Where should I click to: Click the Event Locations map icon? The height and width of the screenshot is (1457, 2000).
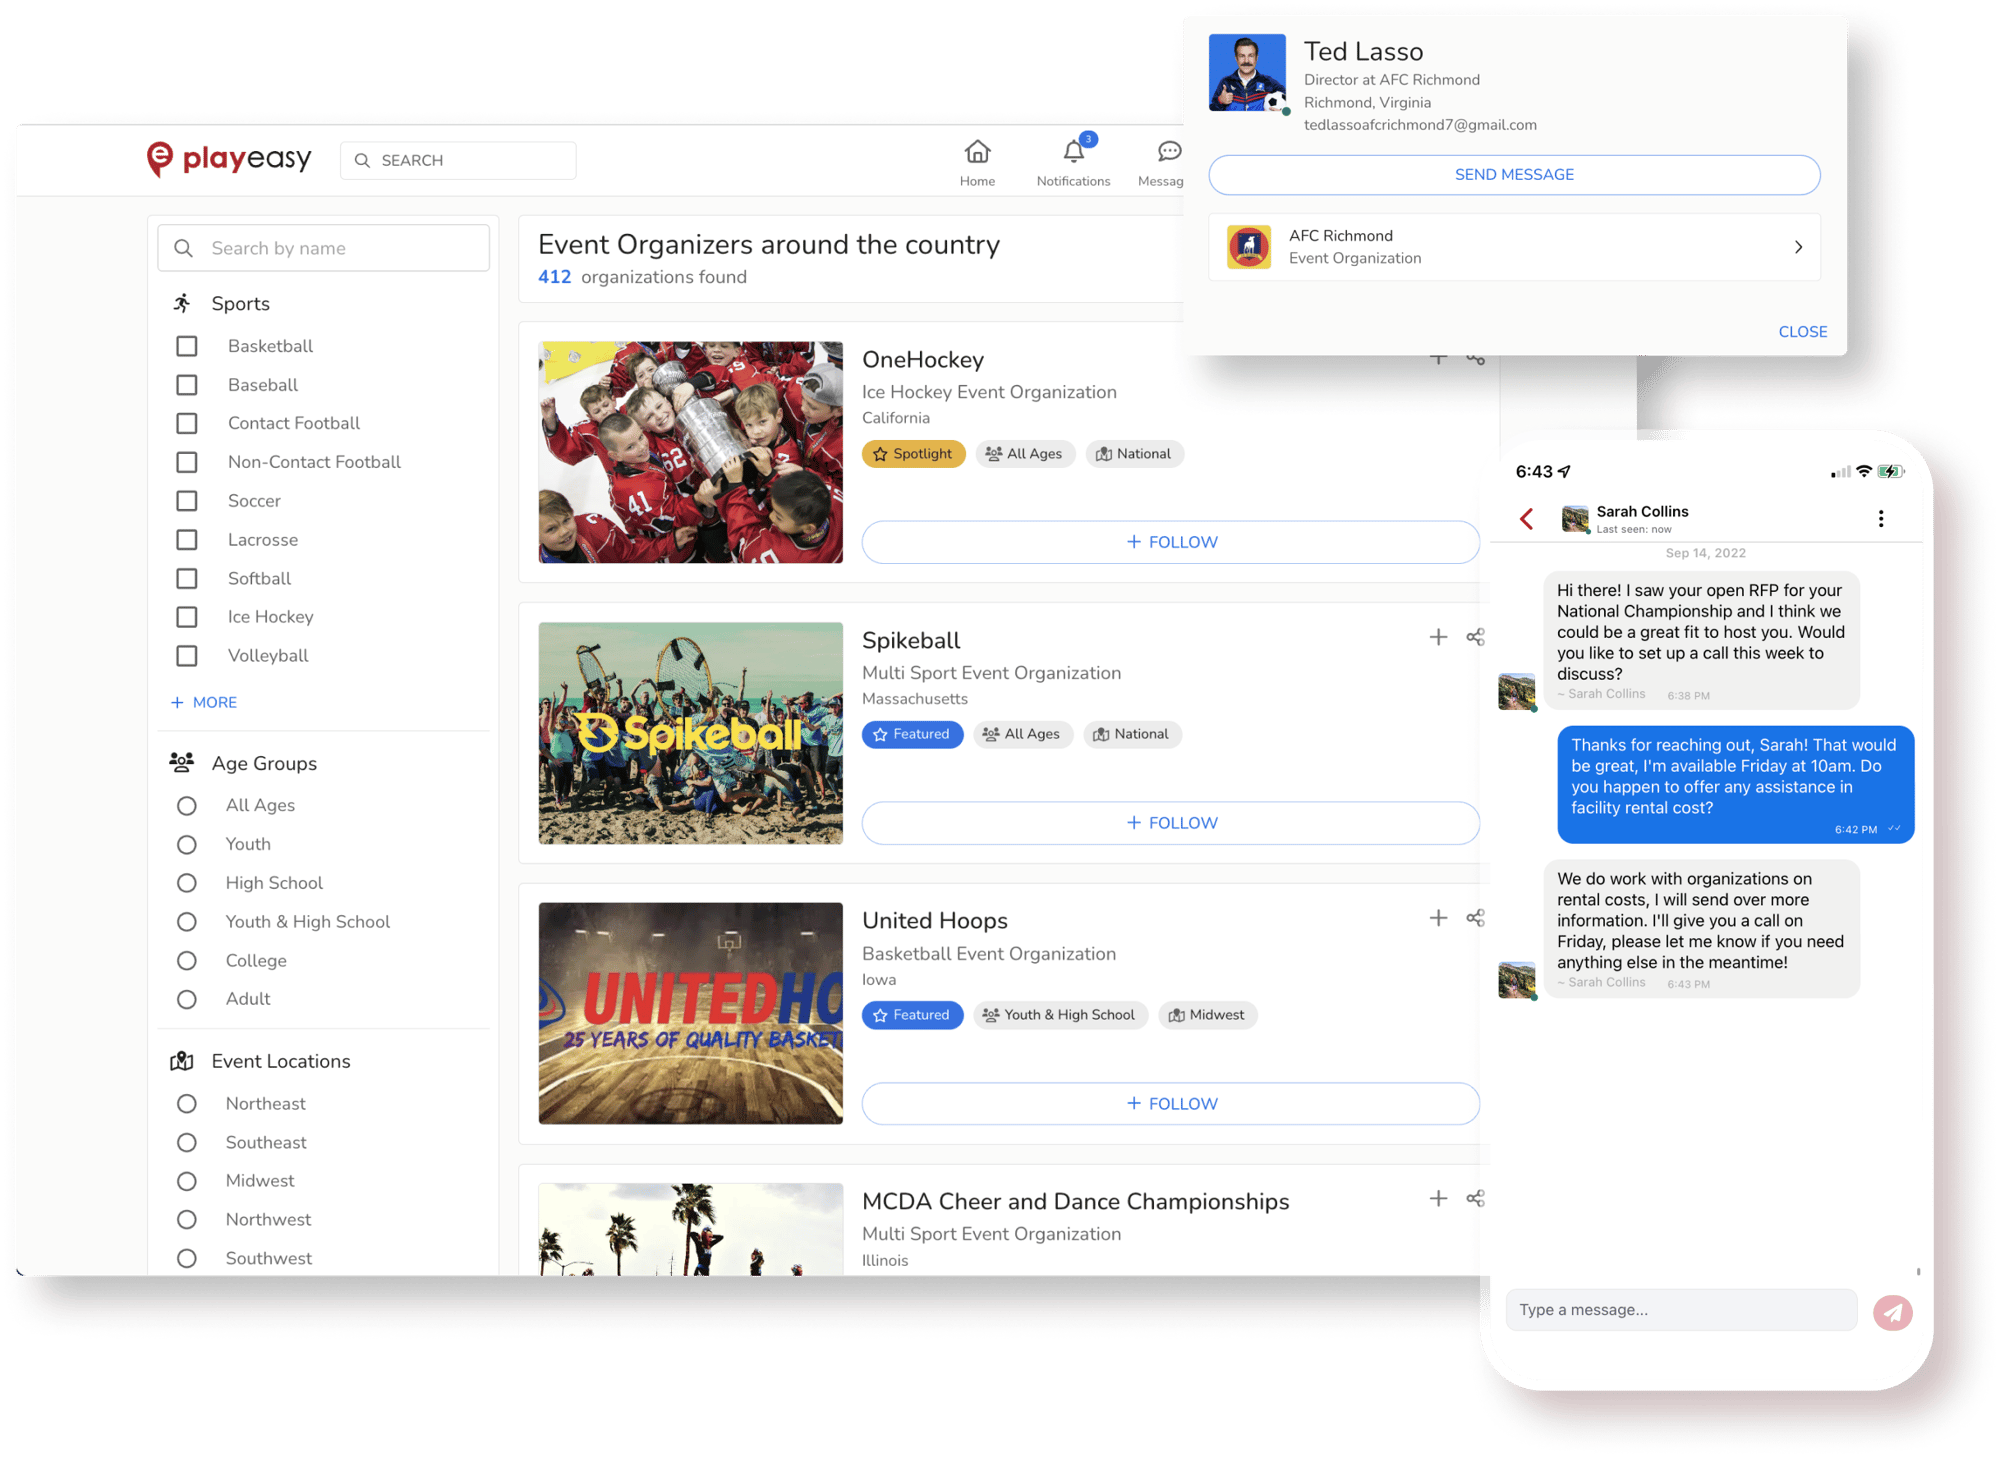(182, 1061)
